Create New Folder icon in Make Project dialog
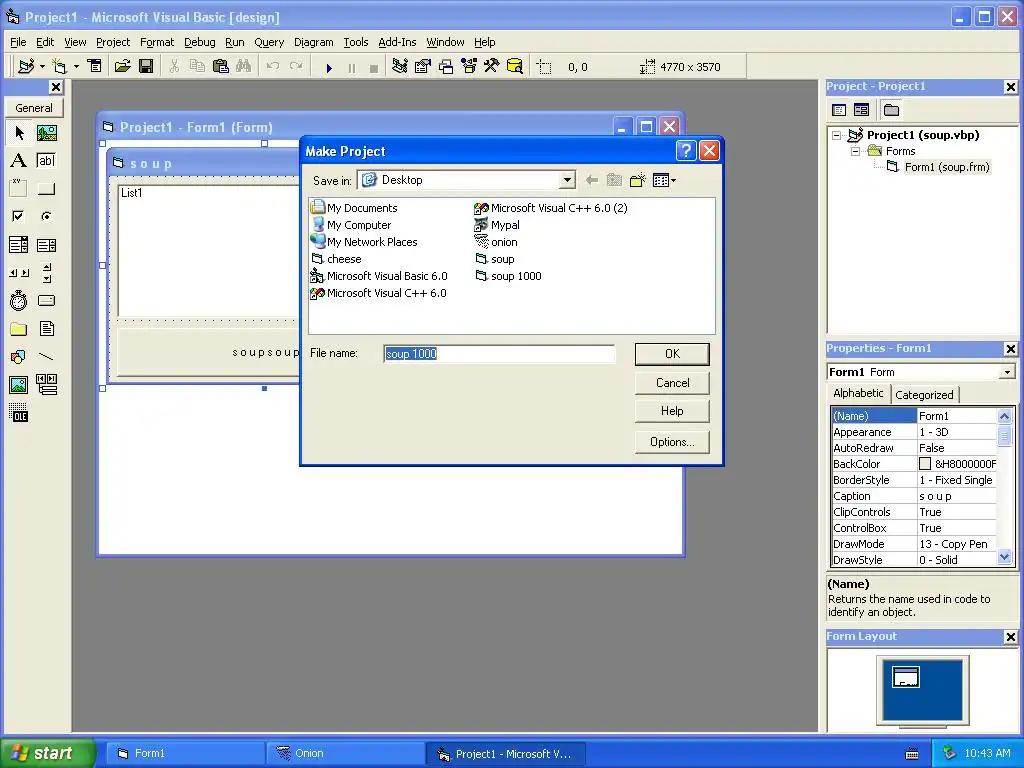The width and height of the screenshot is (1024, 768). tap(637, 180)
